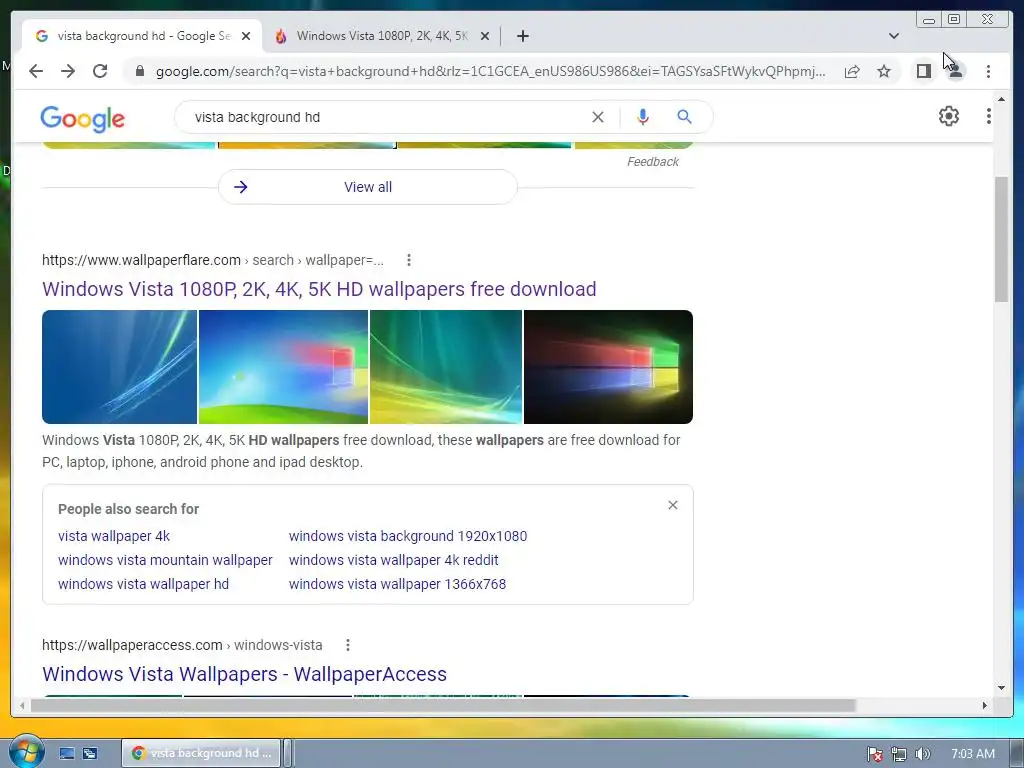Image resolution: width=1024 pixels, height=768 pixels.
Task: Close the Google search tab
Action: (x=246, y=36)
